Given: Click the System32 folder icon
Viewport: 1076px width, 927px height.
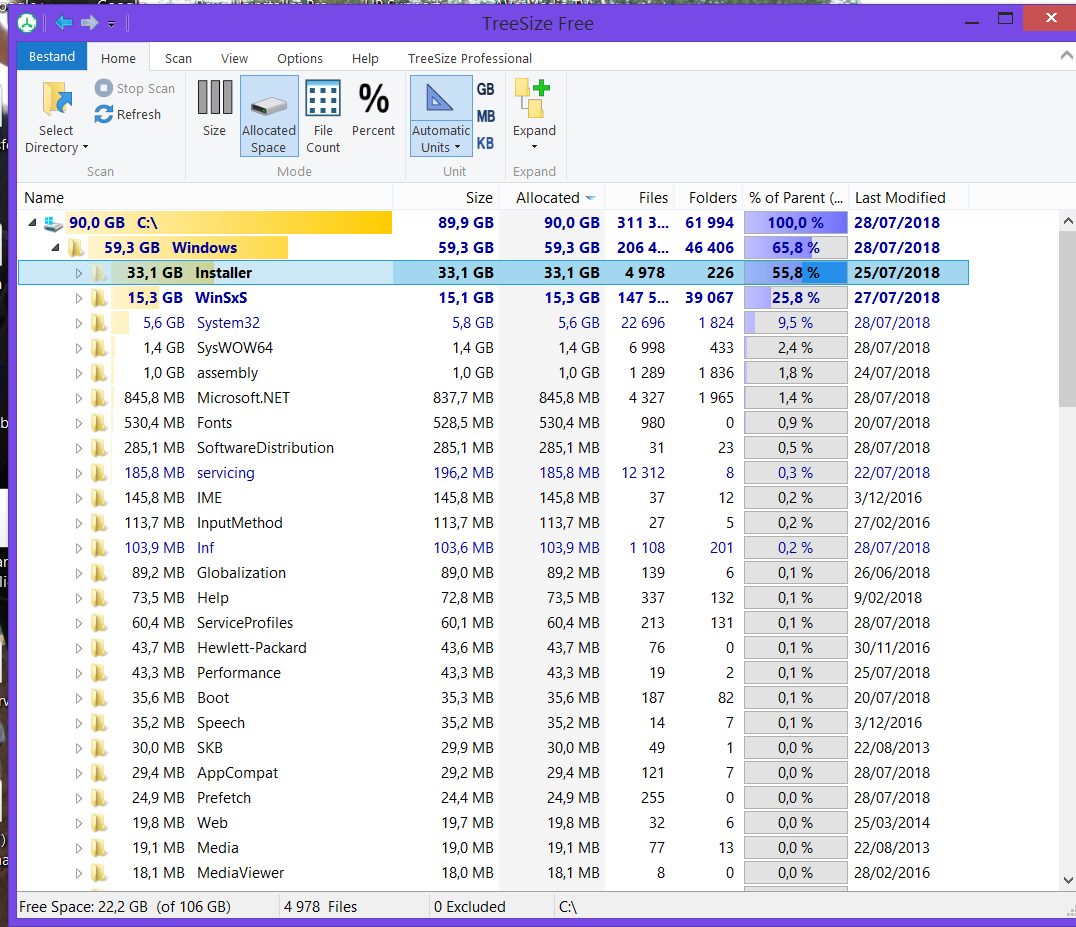Looking at the screenshot, I should click(x=100, y=323).
